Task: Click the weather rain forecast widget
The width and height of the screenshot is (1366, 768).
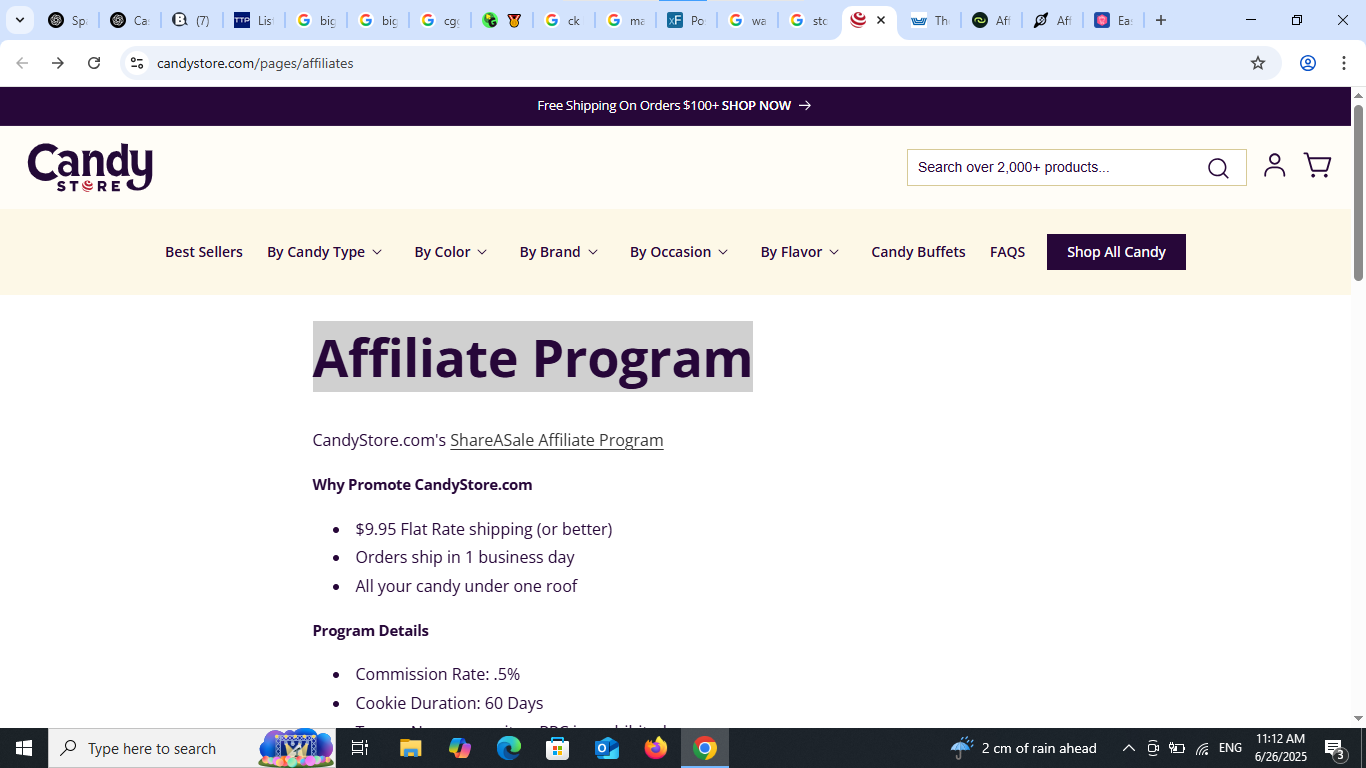Action: click(1023, 748)
